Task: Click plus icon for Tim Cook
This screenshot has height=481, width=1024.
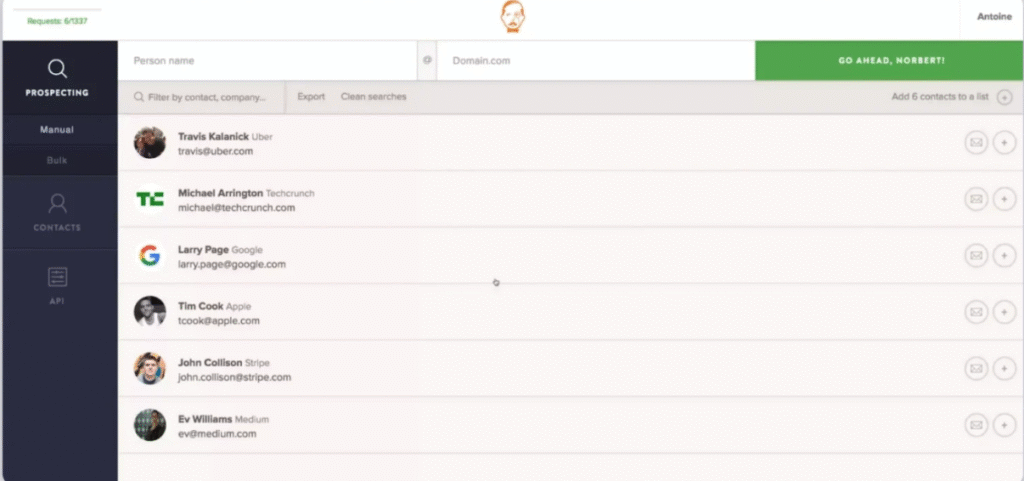Action: point(1004,312)
